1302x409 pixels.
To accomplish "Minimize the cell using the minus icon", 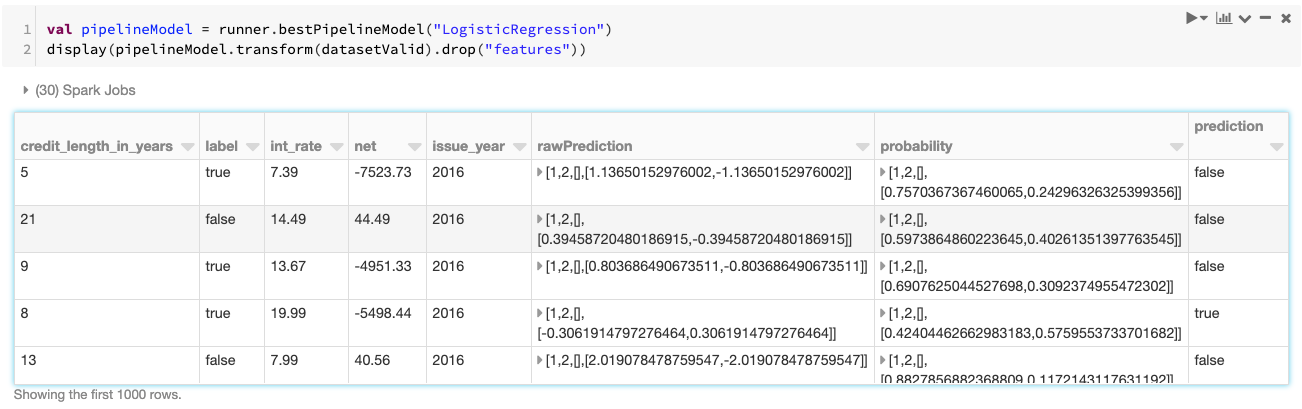I will [1266, 19].
